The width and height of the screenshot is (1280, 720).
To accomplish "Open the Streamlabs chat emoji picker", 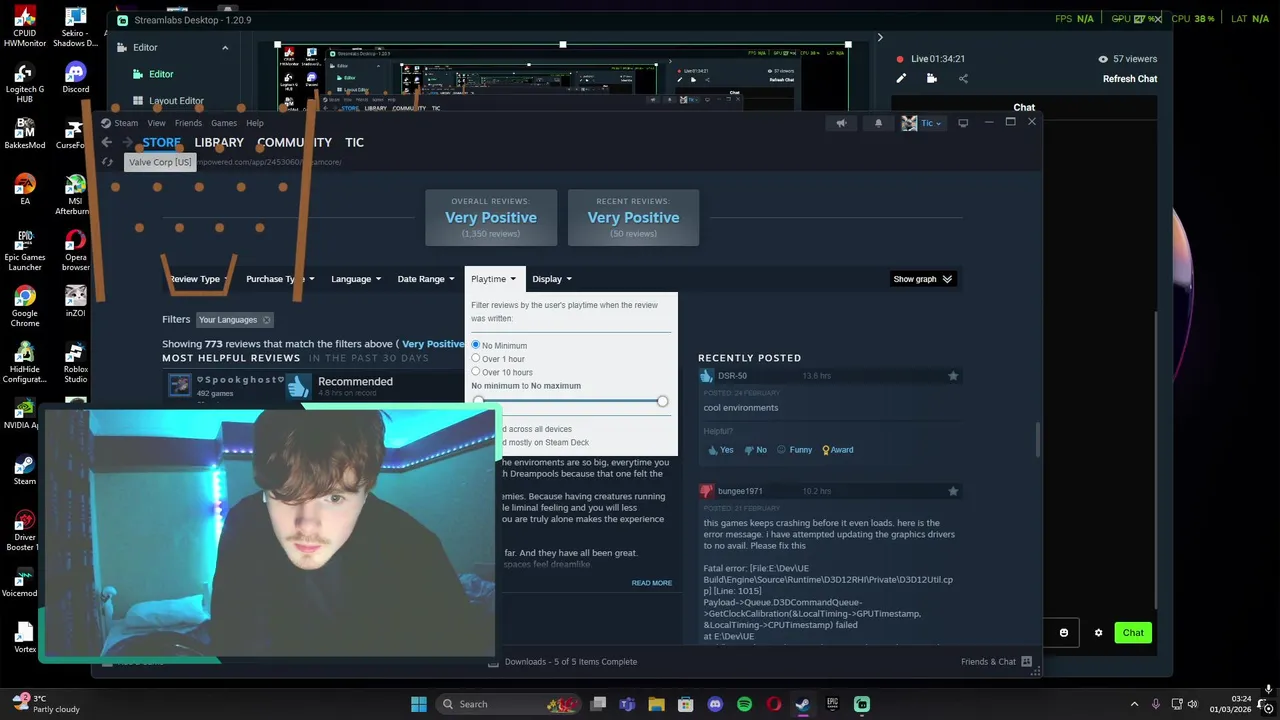I will click(1064, 633).
